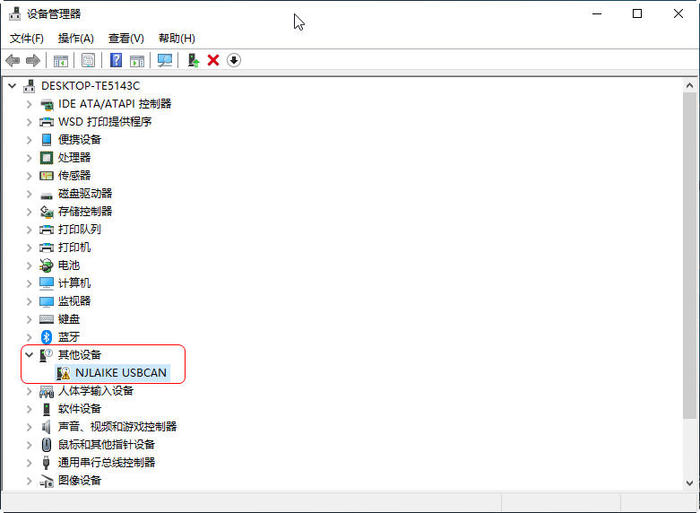Screen dimensions: 700x513
Task: Open the 帮助(H) menu
Action: click(x=176, y=38)
